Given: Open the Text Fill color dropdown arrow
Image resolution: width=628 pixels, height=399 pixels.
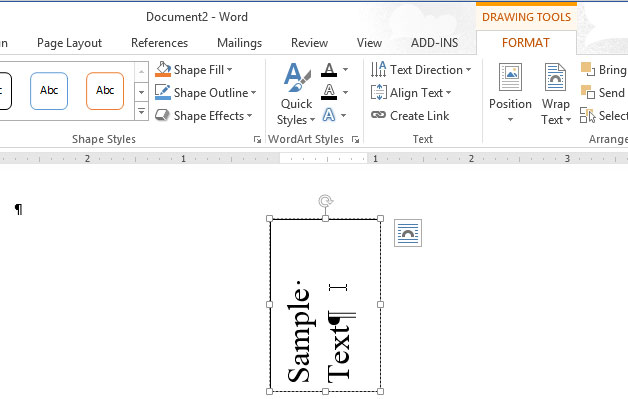Looking at the screenshot, I should tap(345, 70).
